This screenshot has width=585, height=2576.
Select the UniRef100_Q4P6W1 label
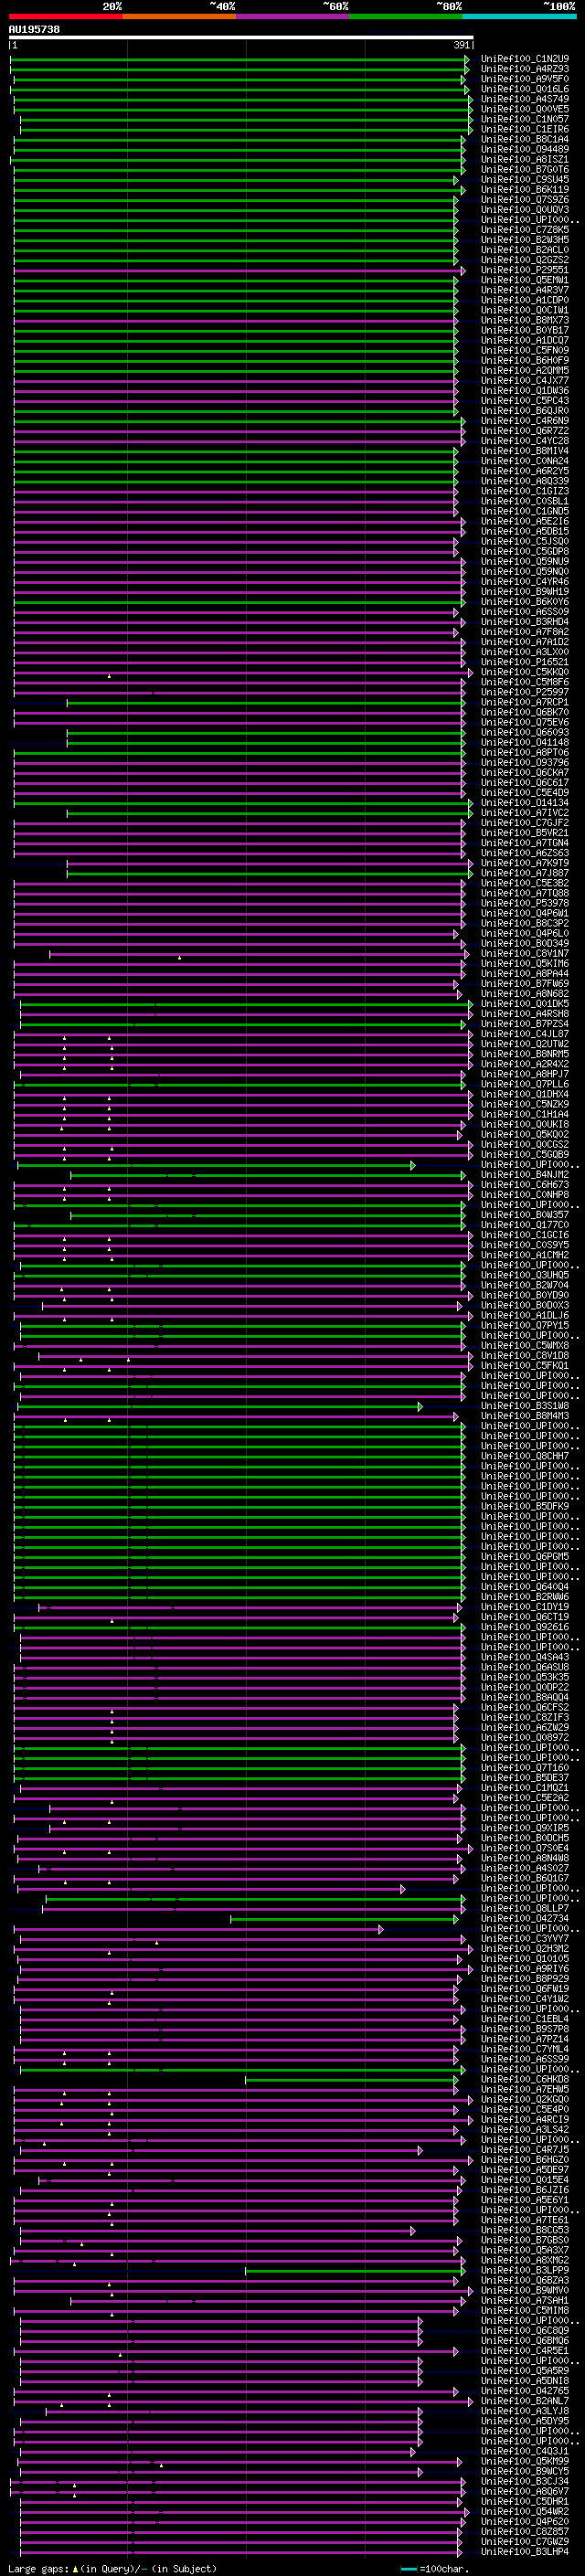click(x=525, y=913)
